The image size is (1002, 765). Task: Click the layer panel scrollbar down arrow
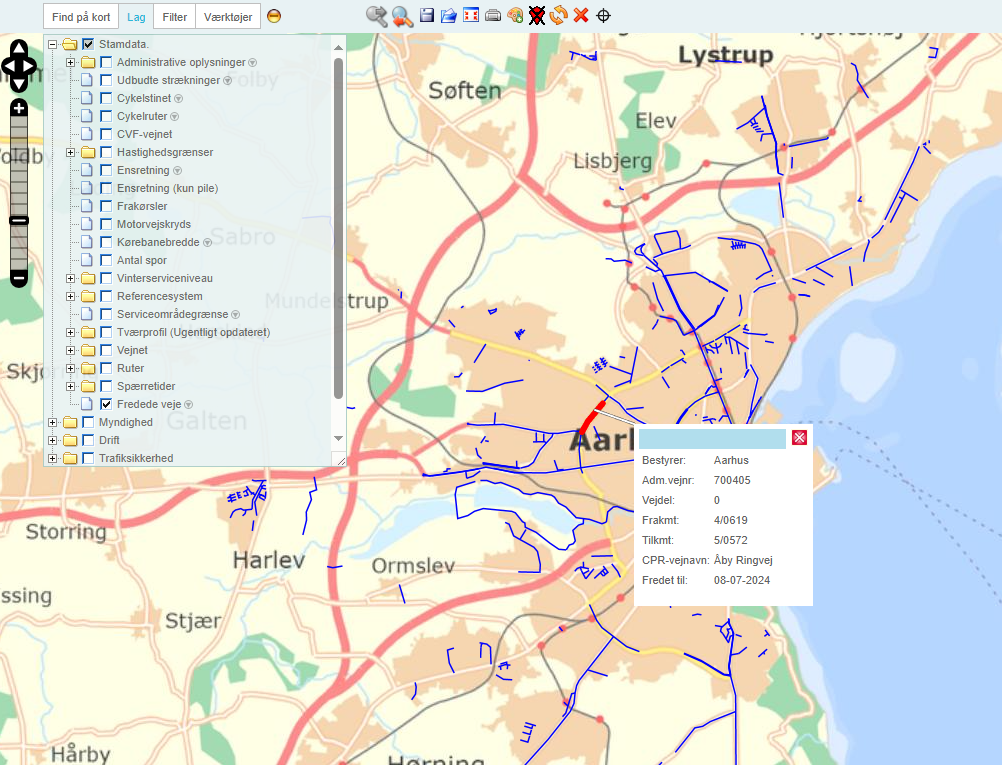pyautogui.click(x=338, y=438)
